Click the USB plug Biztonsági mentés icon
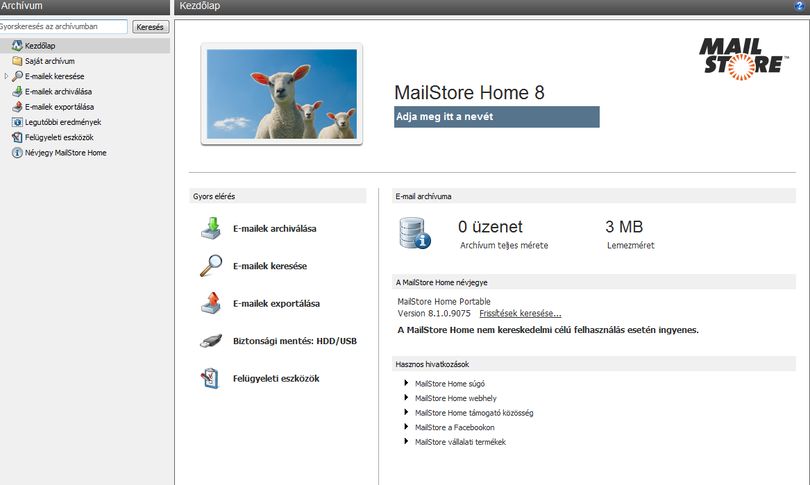Viewport: 810px width, 485px height. tap(211, 341)
